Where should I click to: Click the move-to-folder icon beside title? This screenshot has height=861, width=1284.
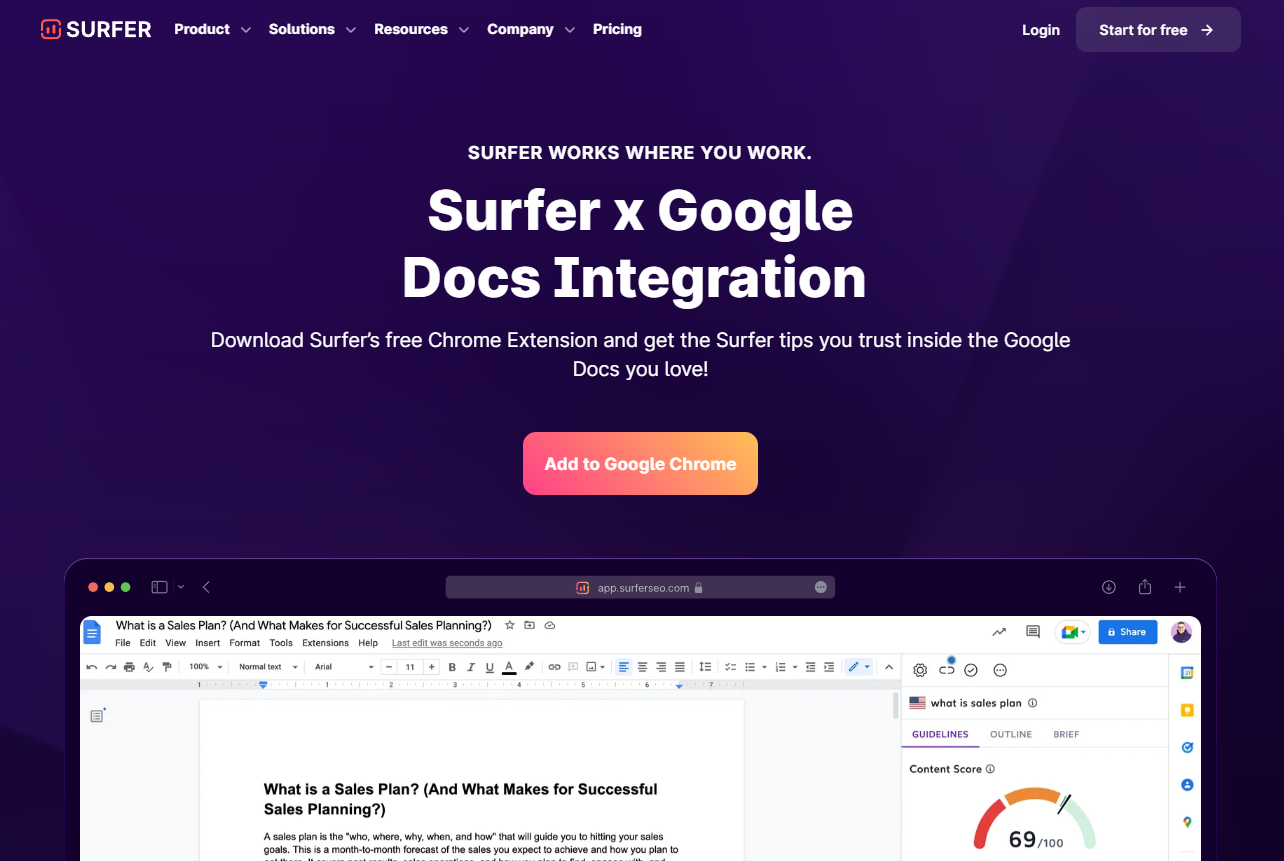pos(530,625)
